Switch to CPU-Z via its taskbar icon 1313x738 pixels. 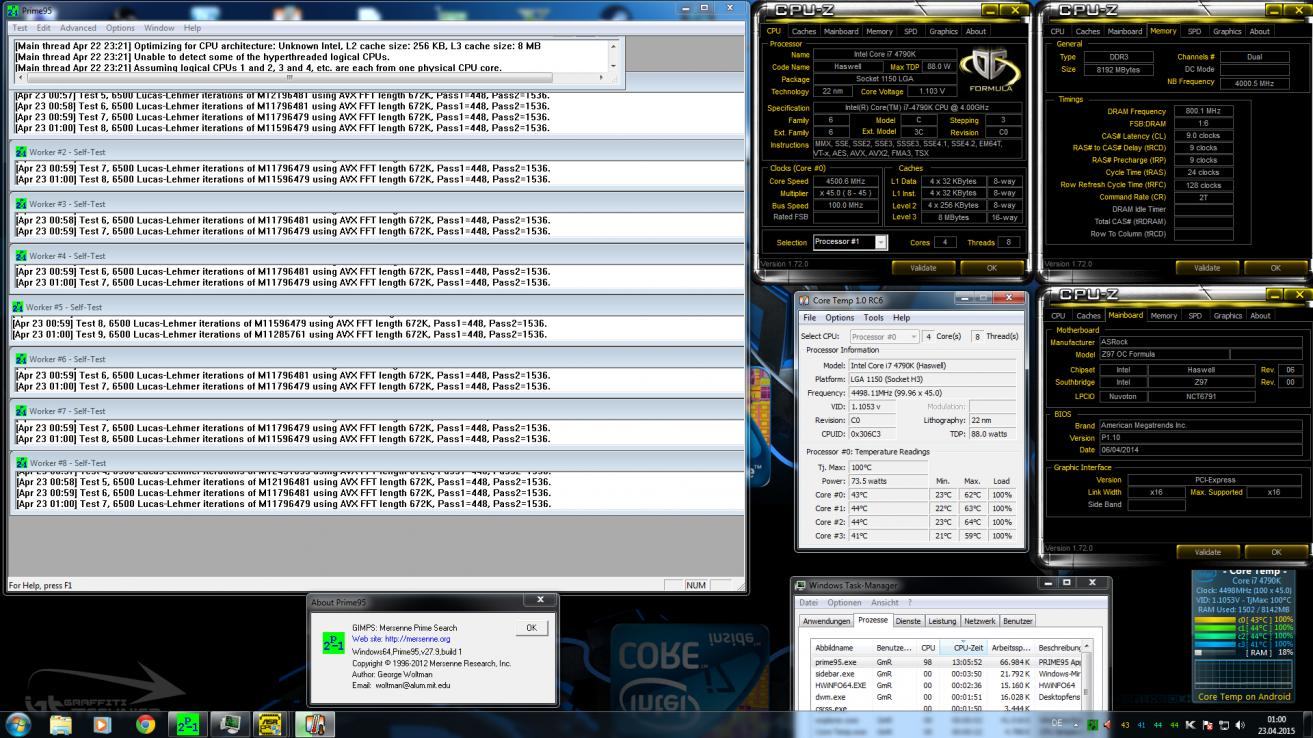pos(270,724)
